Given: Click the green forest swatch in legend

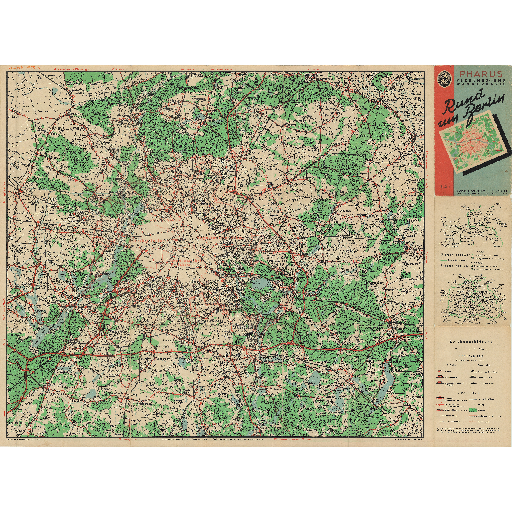Looking at the screenshot, I should coord(473,409).
